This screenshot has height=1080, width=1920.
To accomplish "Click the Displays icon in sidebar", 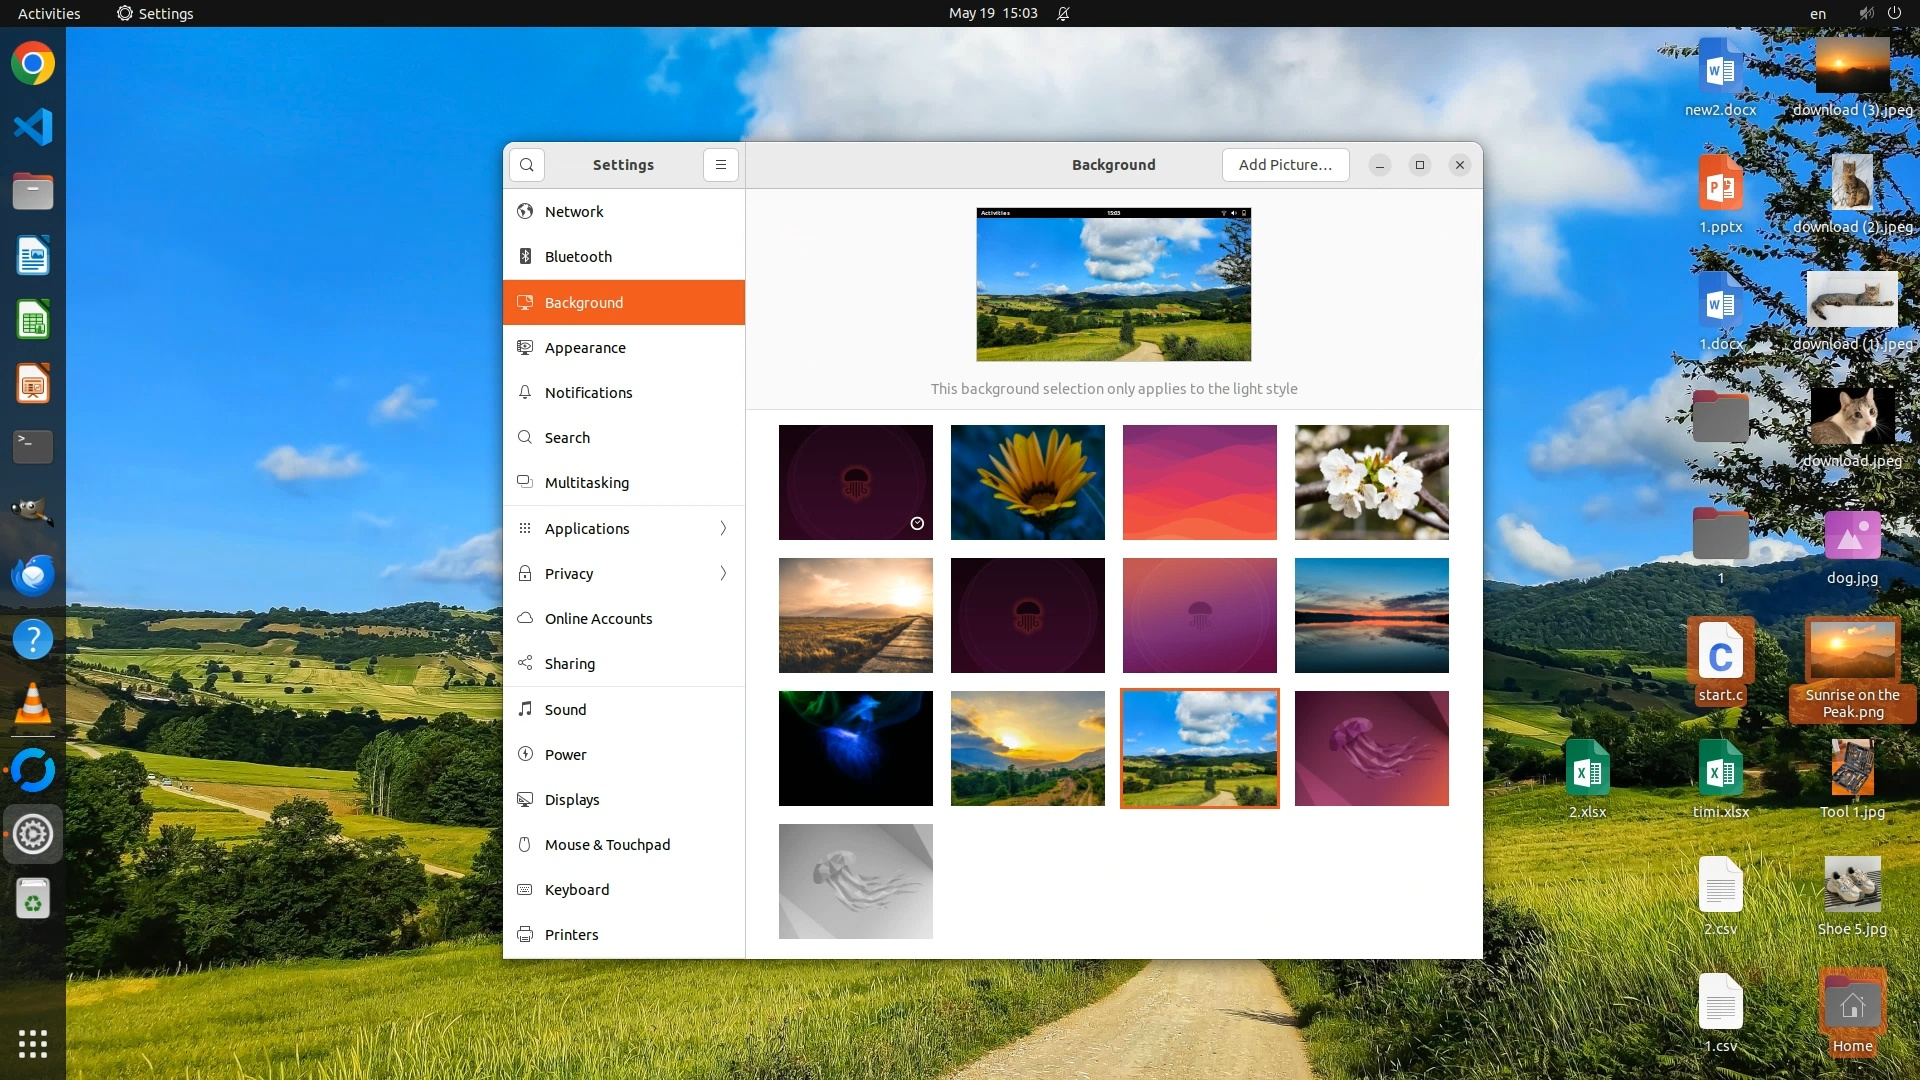I will pyautogui.click(x=525, y=800).
